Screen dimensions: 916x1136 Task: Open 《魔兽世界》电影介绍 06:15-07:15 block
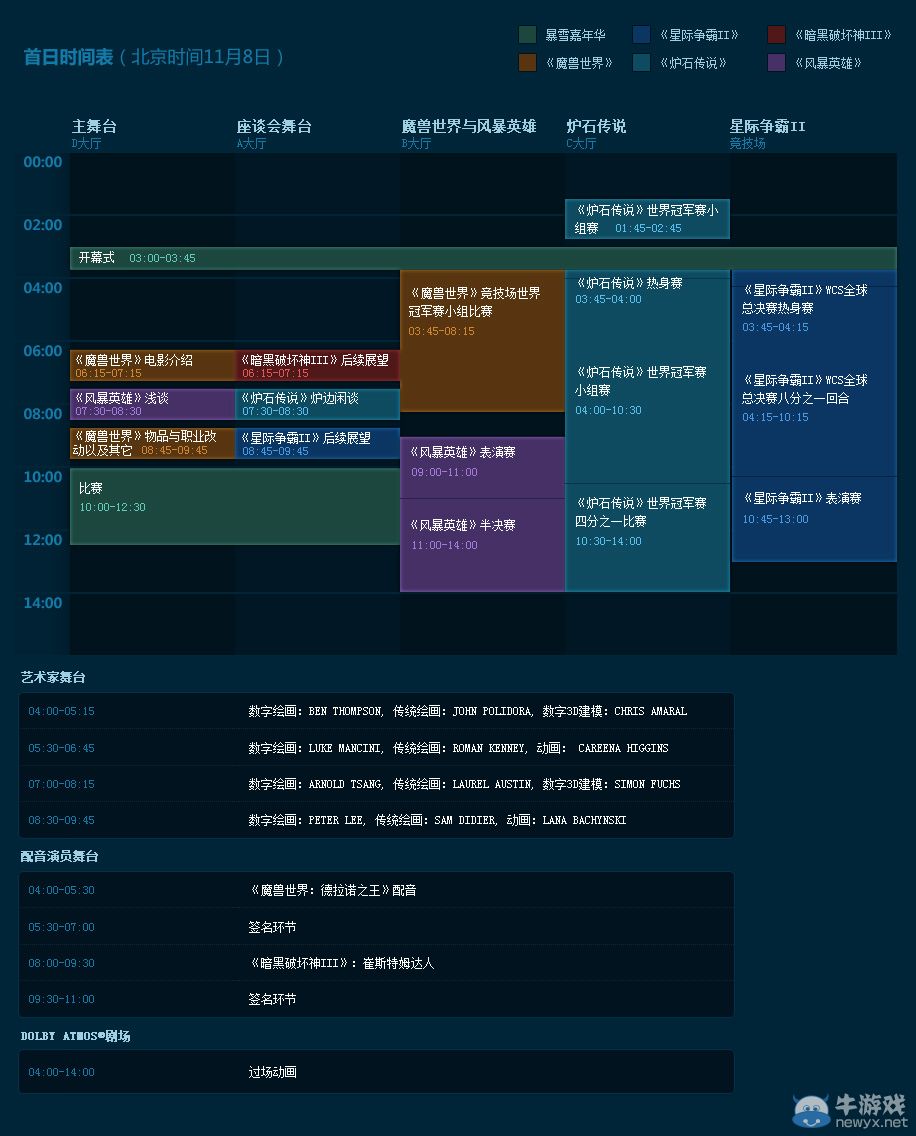click(152, 366)
